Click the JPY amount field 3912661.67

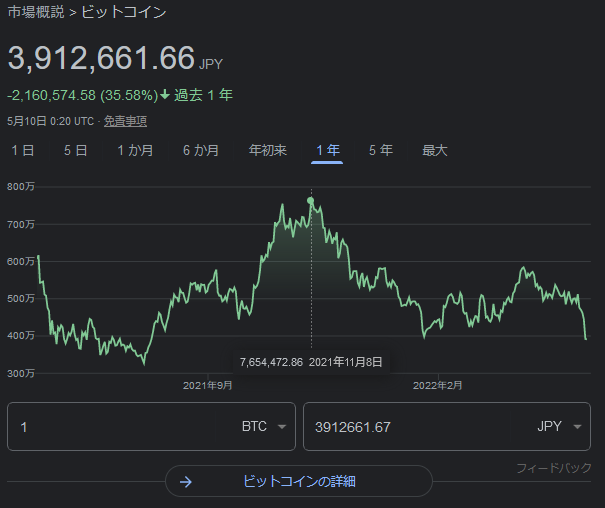pyautogui.click(x=409, y=427)
